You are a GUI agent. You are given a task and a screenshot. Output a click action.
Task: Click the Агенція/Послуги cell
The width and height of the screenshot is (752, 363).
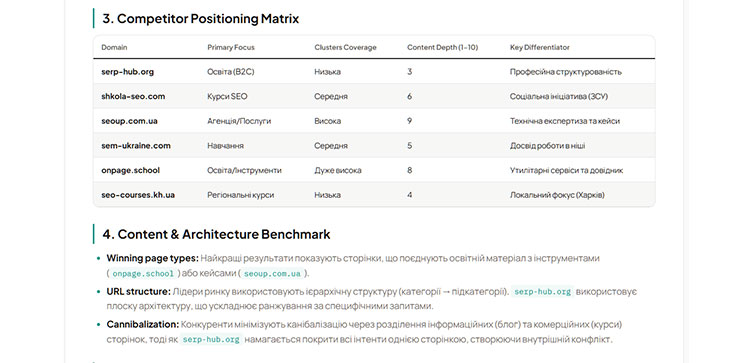point(239,121)
